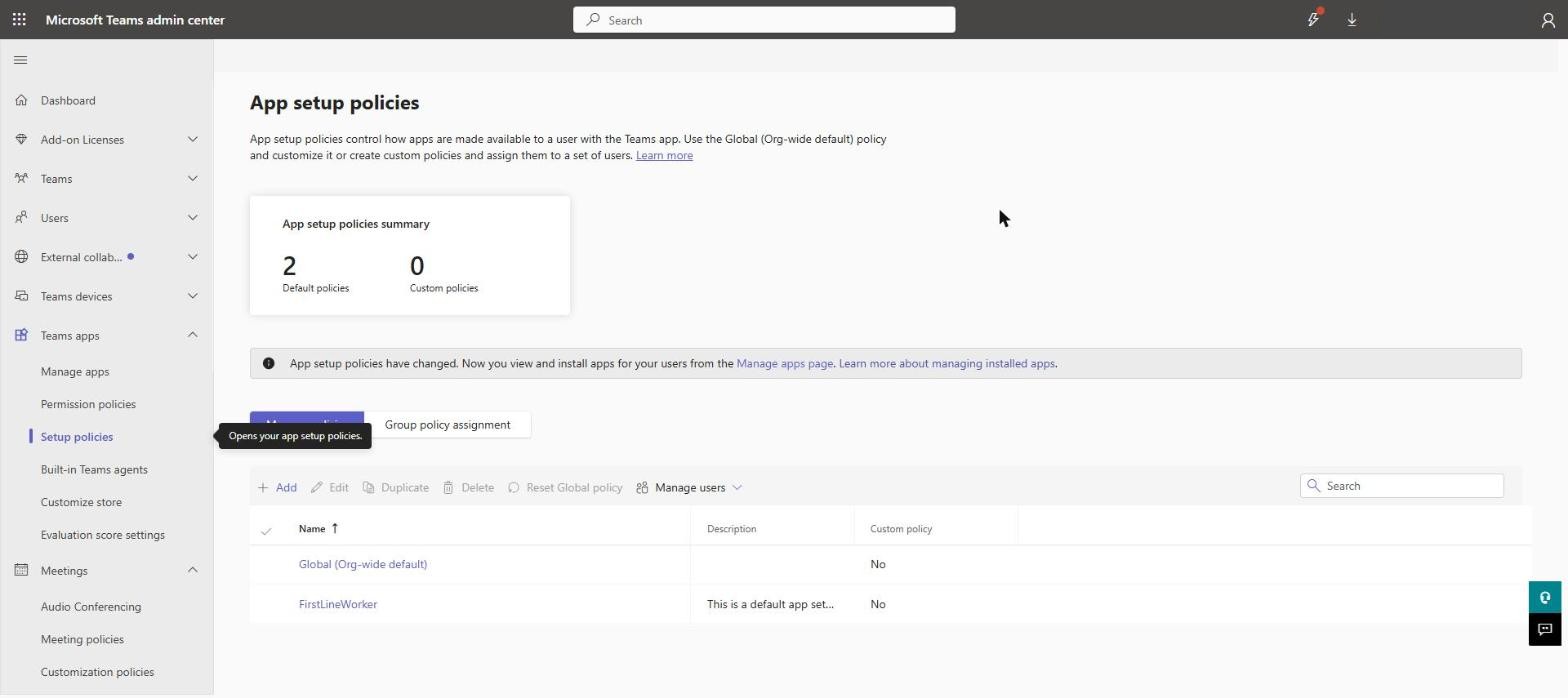
Task: Click the Teams people icon in sidebar
Action: click(x=21, y=178)
